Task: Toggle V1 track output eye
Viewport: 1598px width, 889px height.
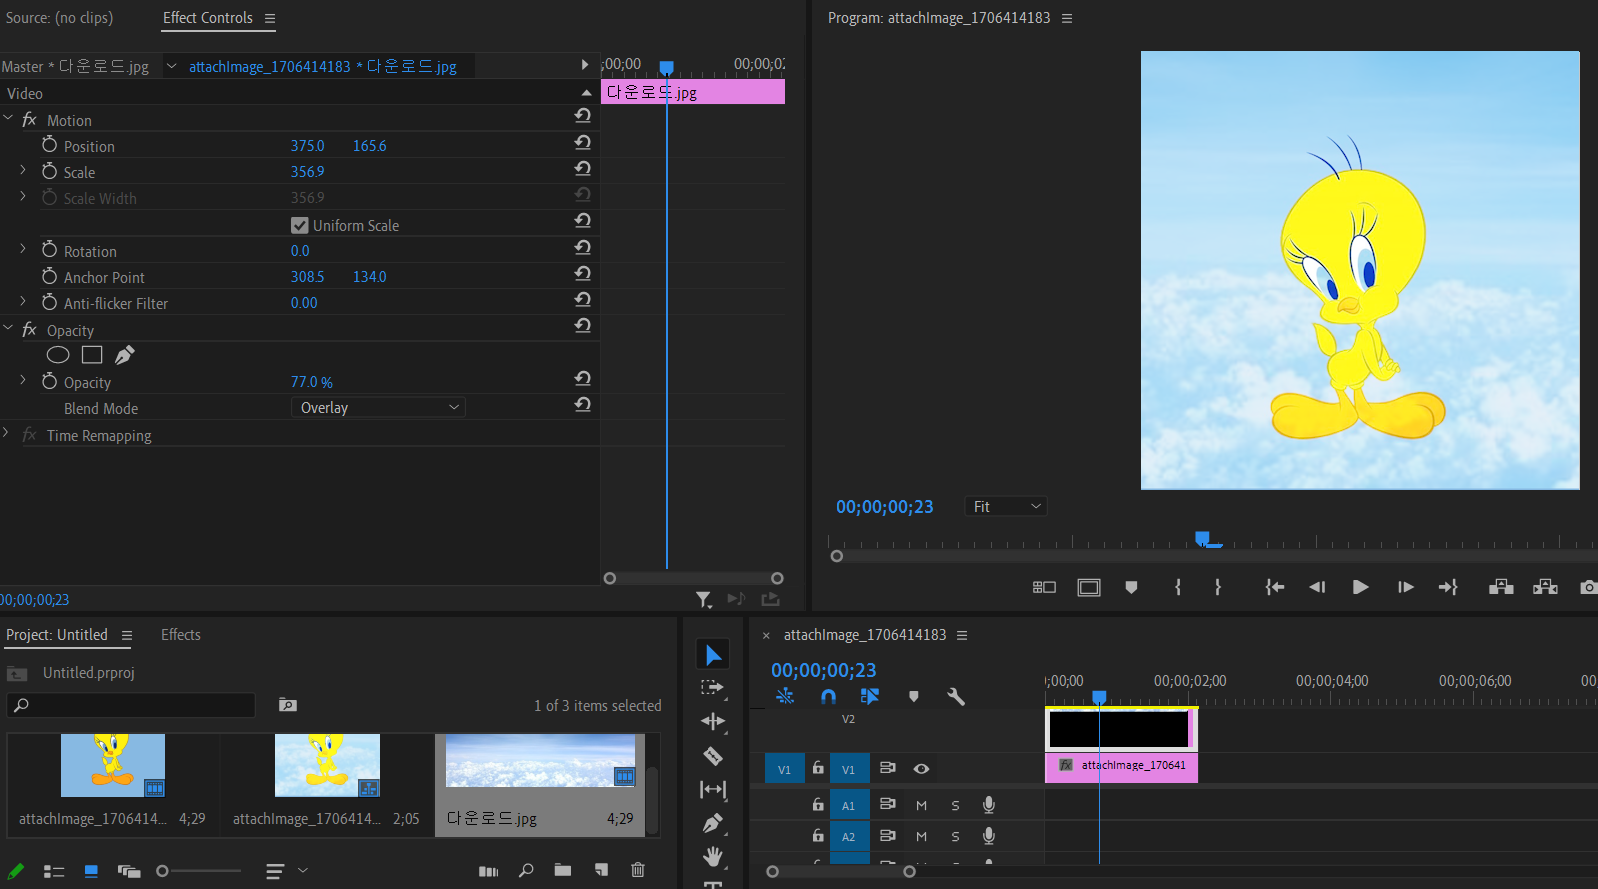Action: point(921,769)
